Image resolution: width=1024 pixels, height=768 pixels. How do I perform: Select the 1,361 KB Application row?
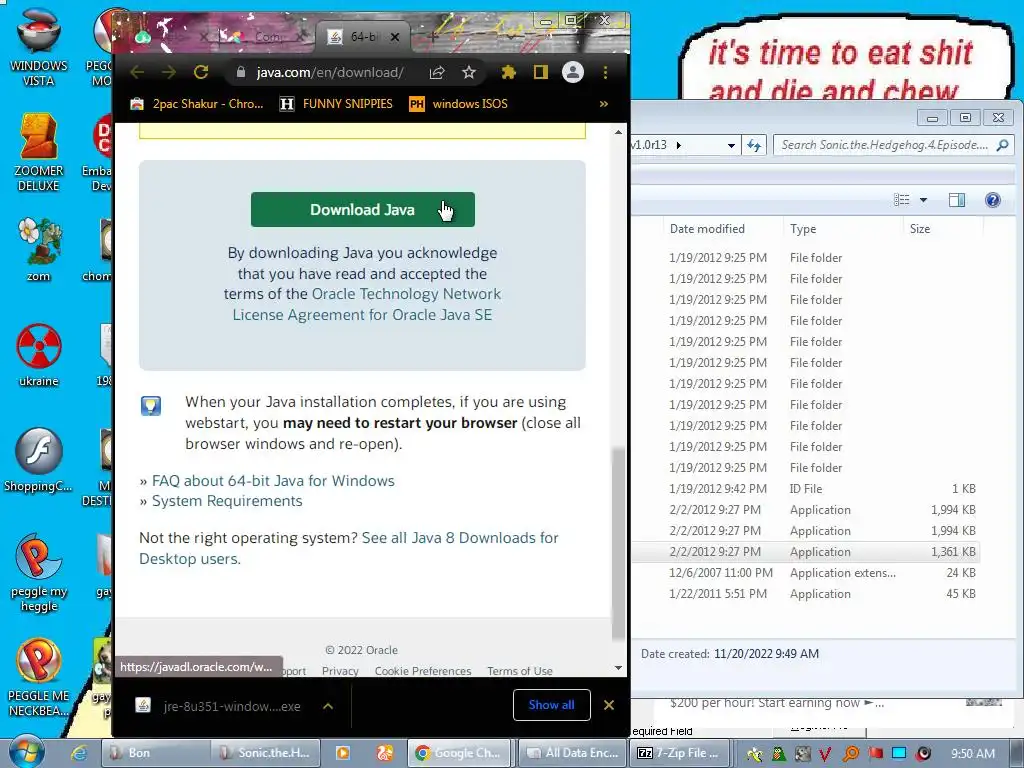click(x=805, y=552)
